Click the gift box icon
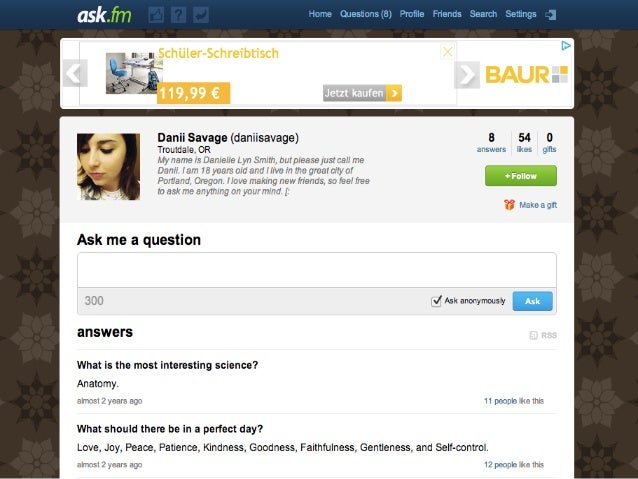Screen dimensions: 638x479 509,205
